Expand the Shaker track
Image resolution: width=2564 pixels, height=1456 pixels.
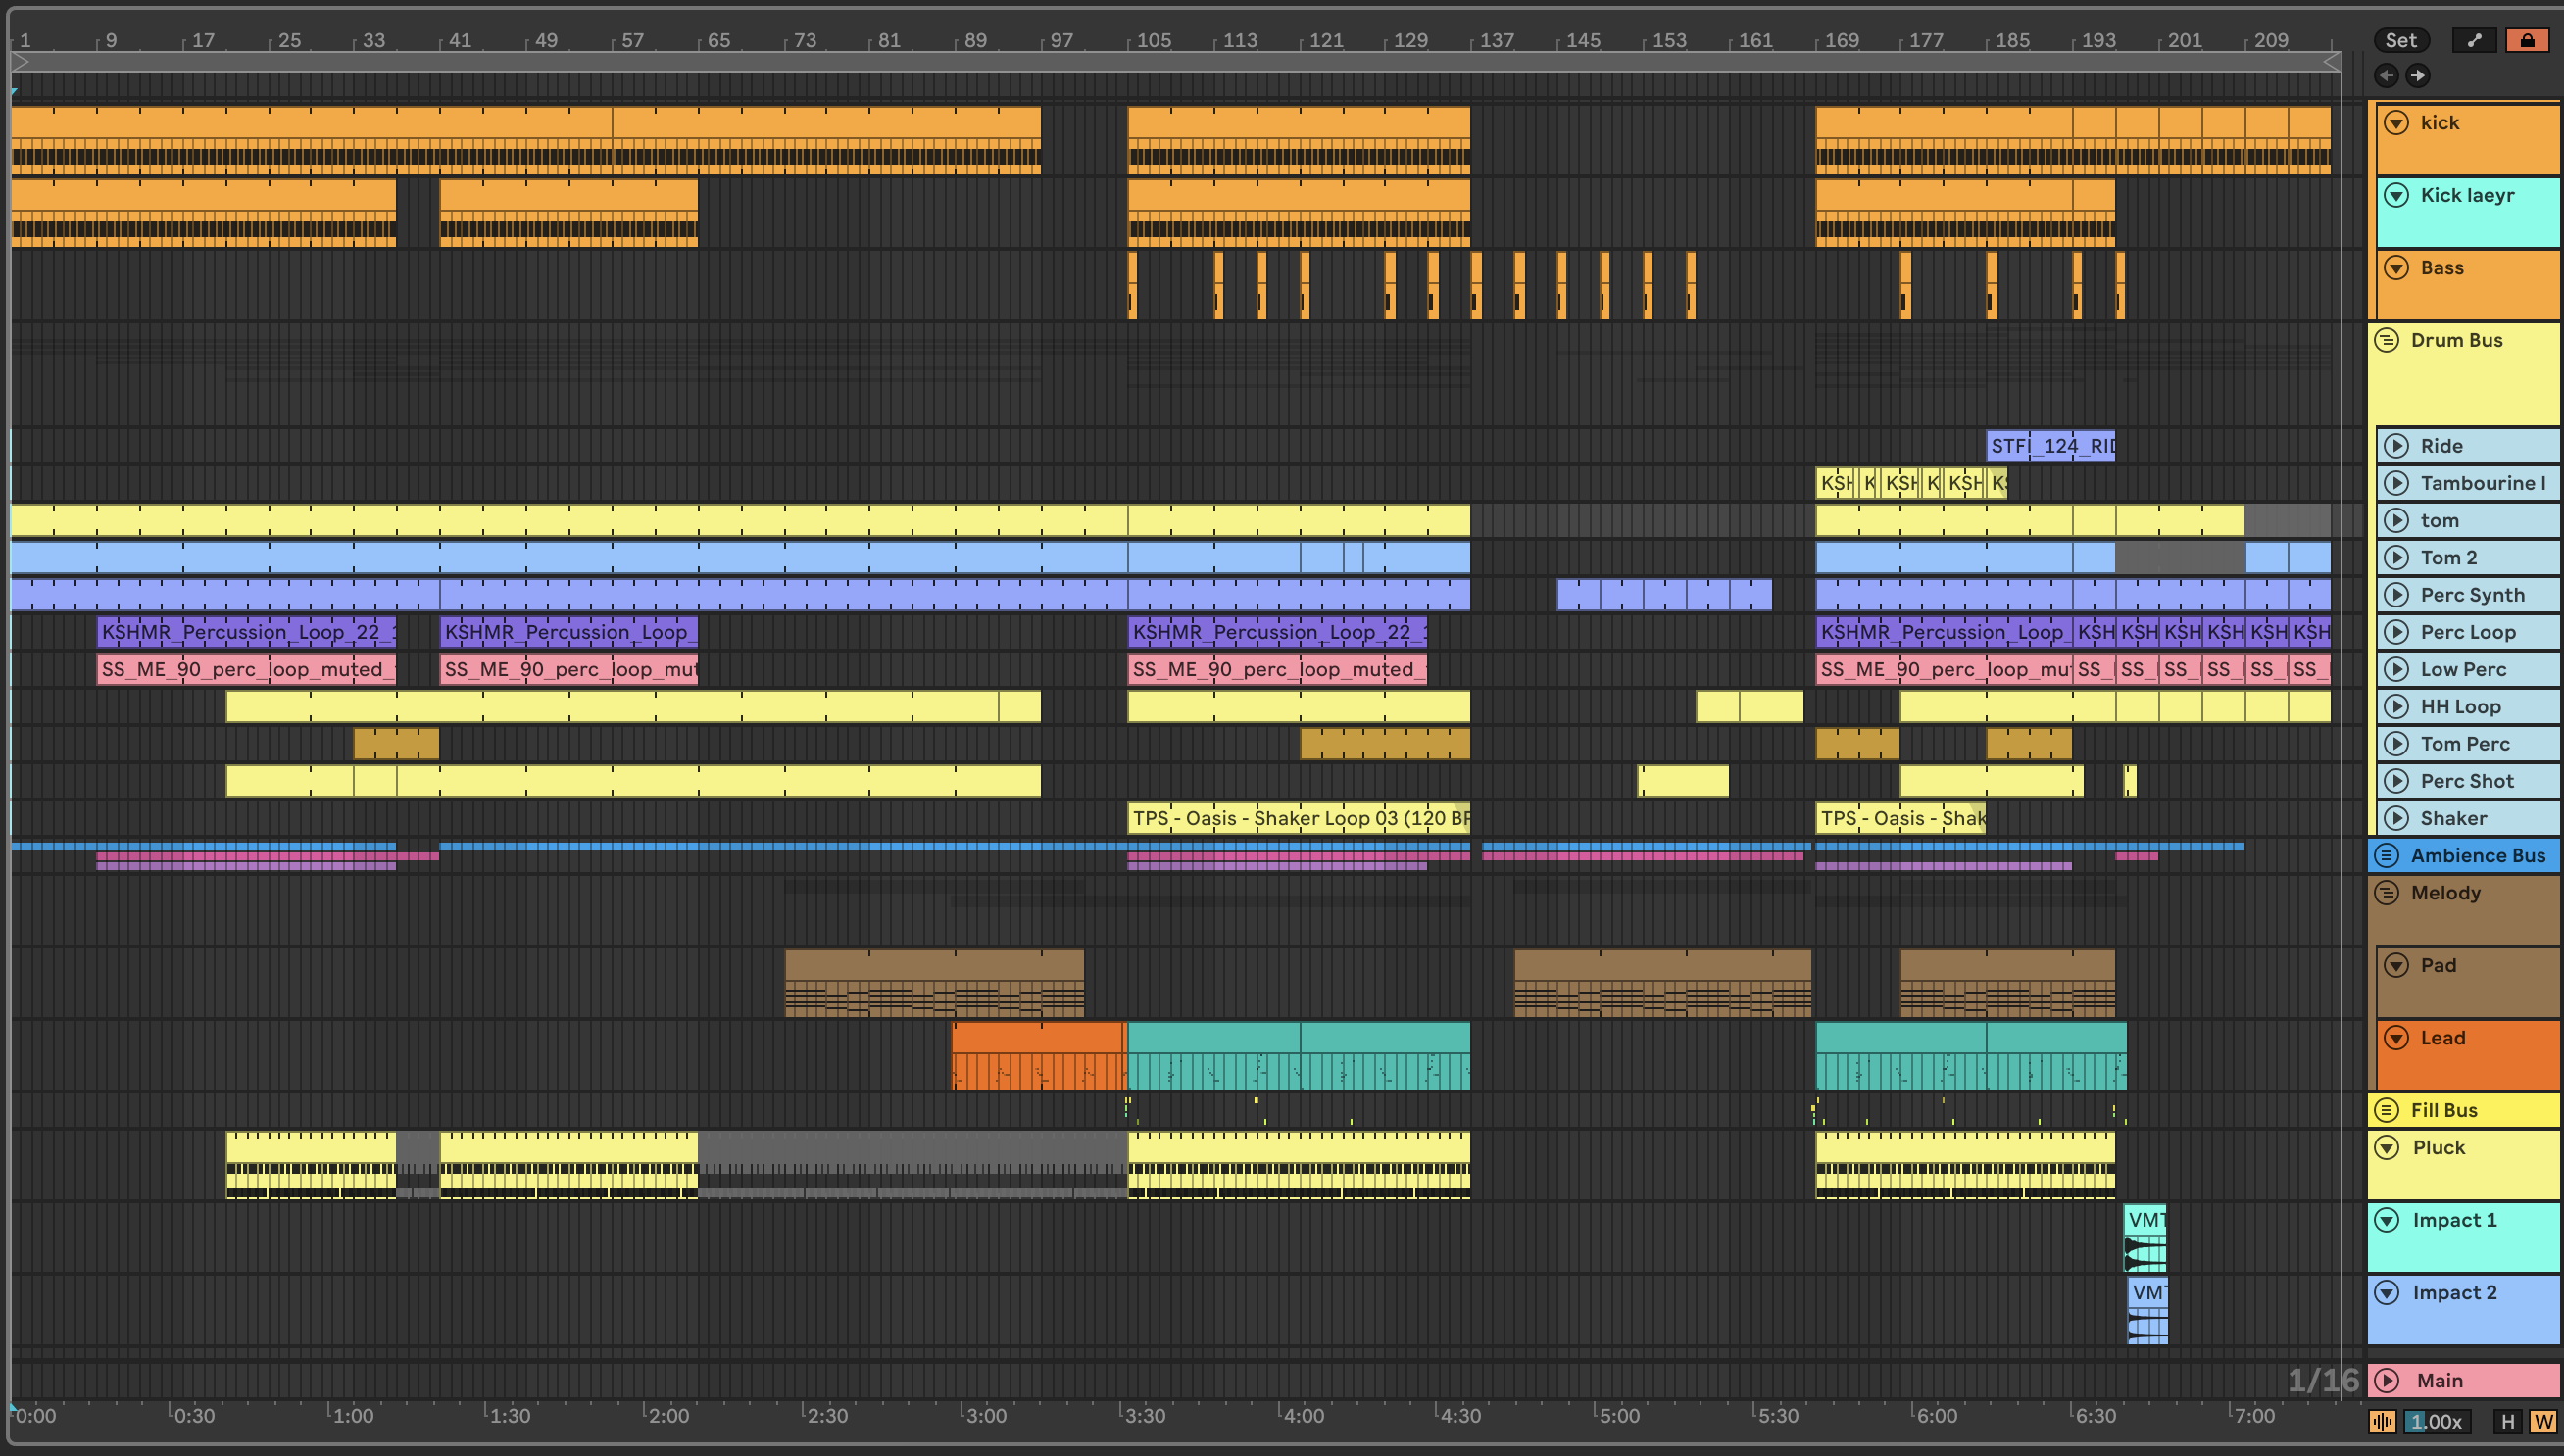tap(2396, 818)
